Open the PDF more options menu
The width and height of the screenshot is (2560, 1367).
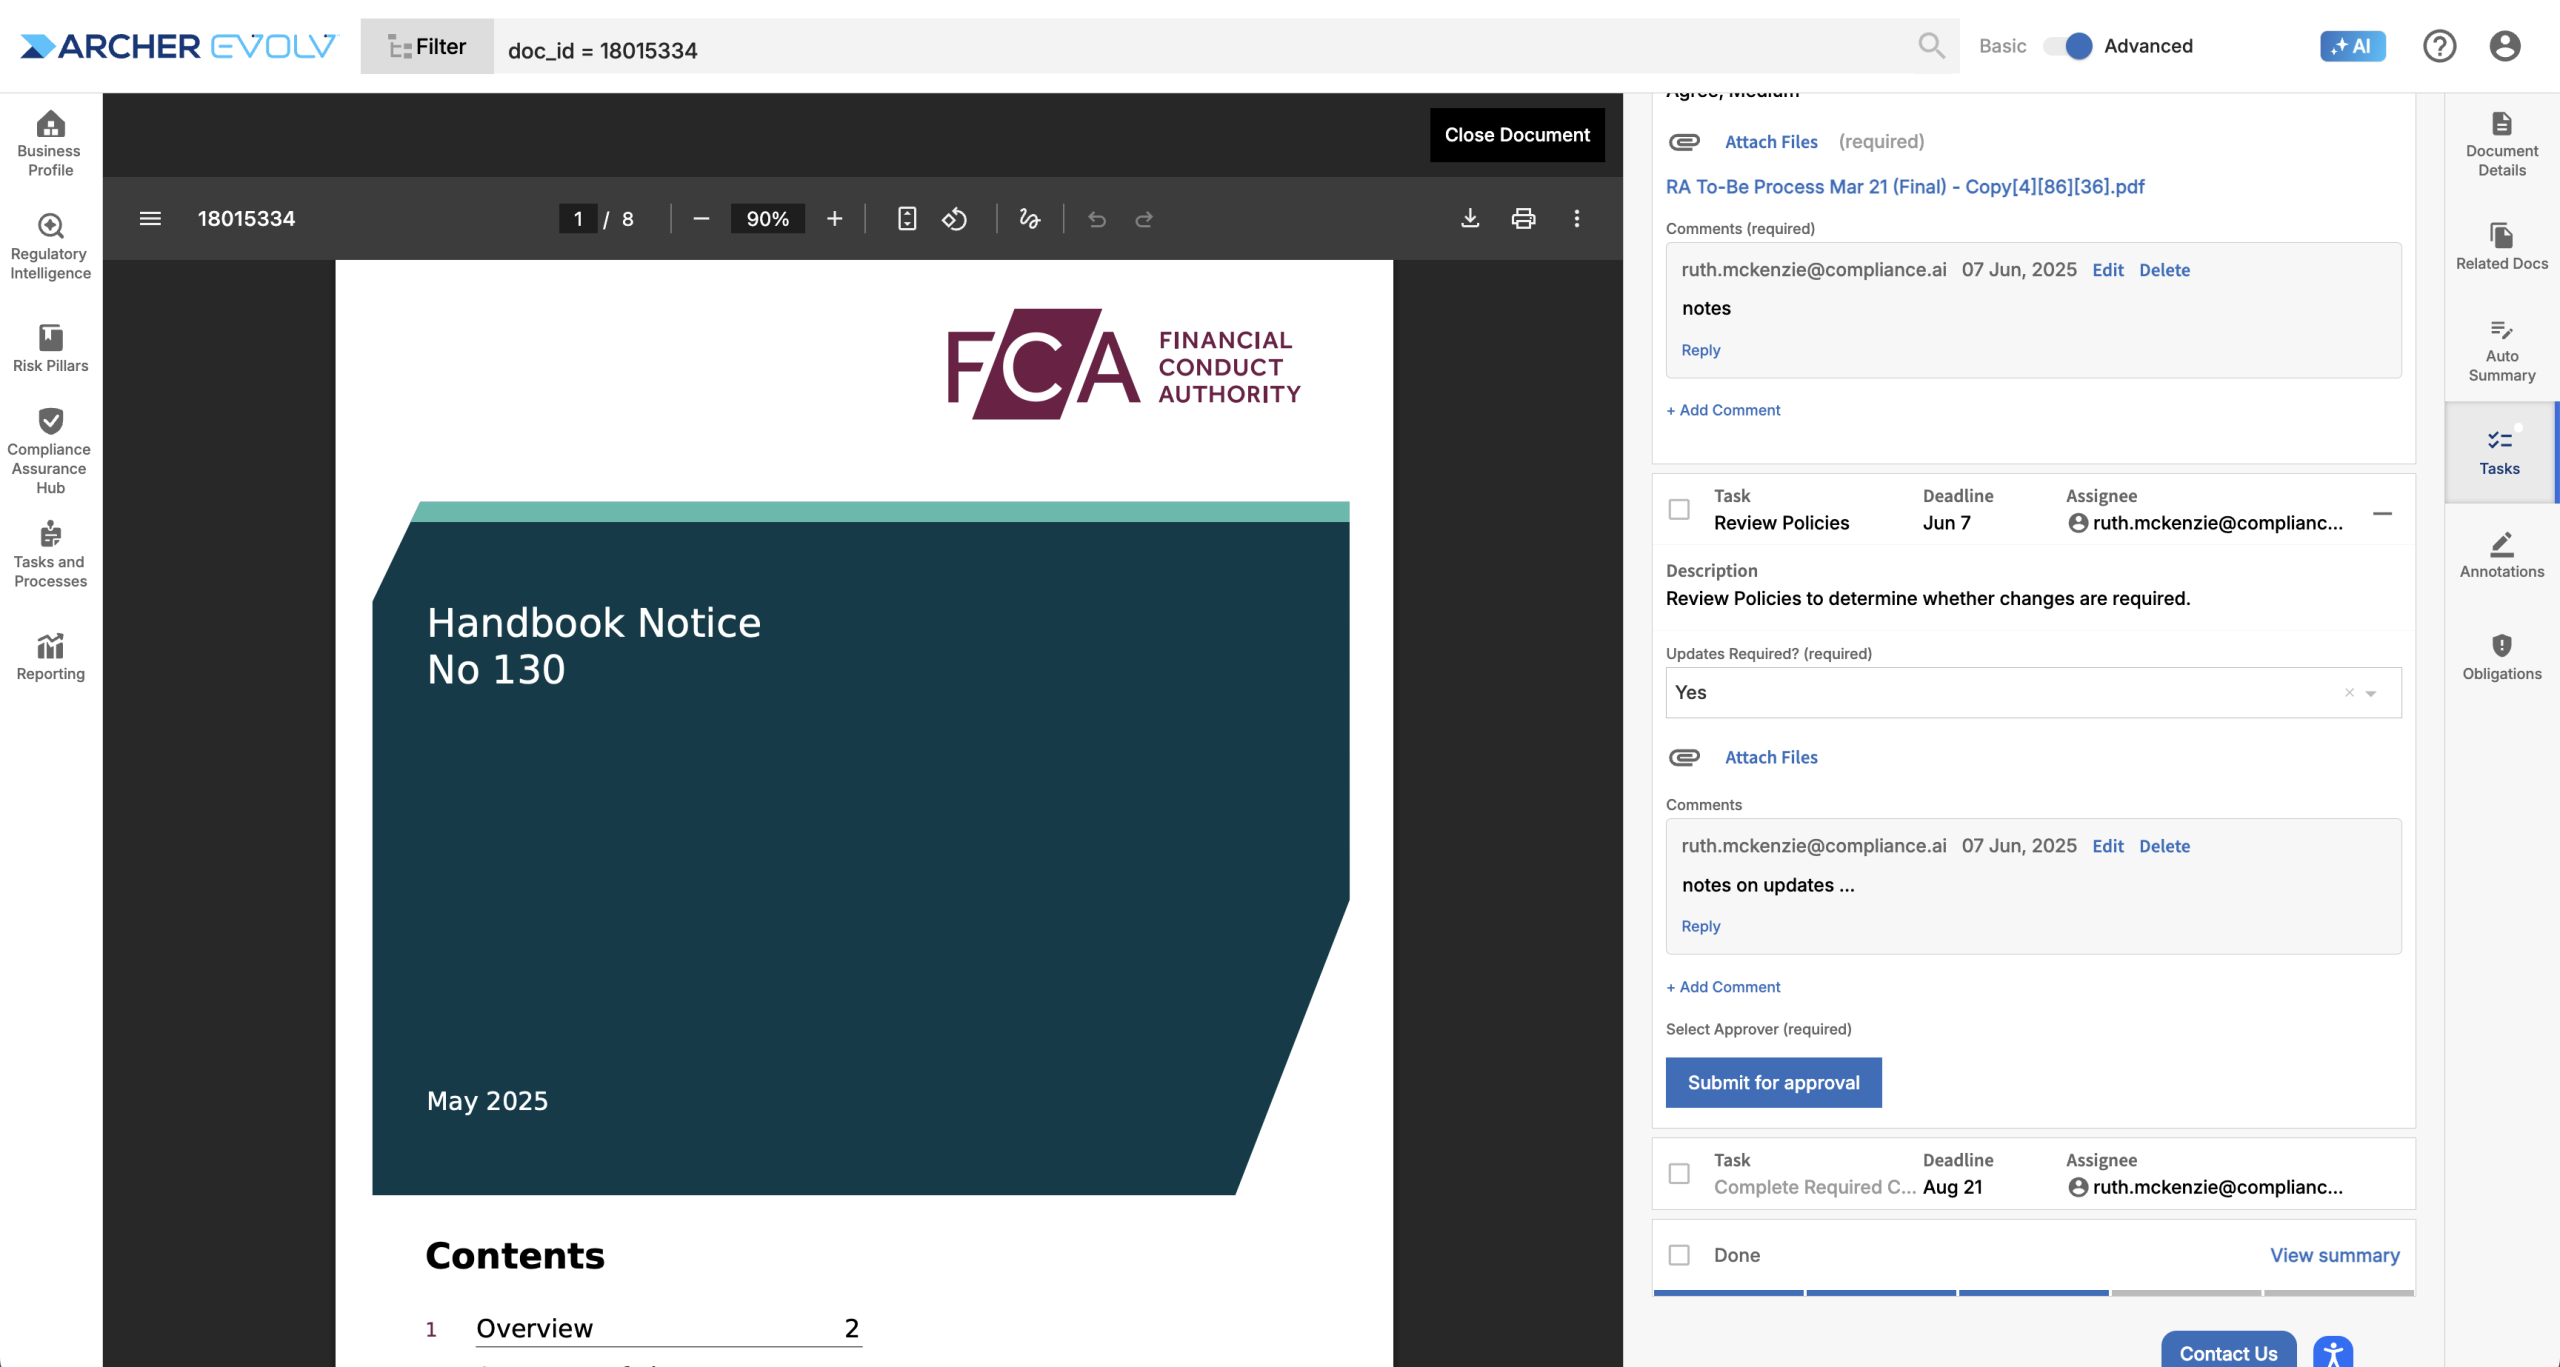click(1576, 219)
